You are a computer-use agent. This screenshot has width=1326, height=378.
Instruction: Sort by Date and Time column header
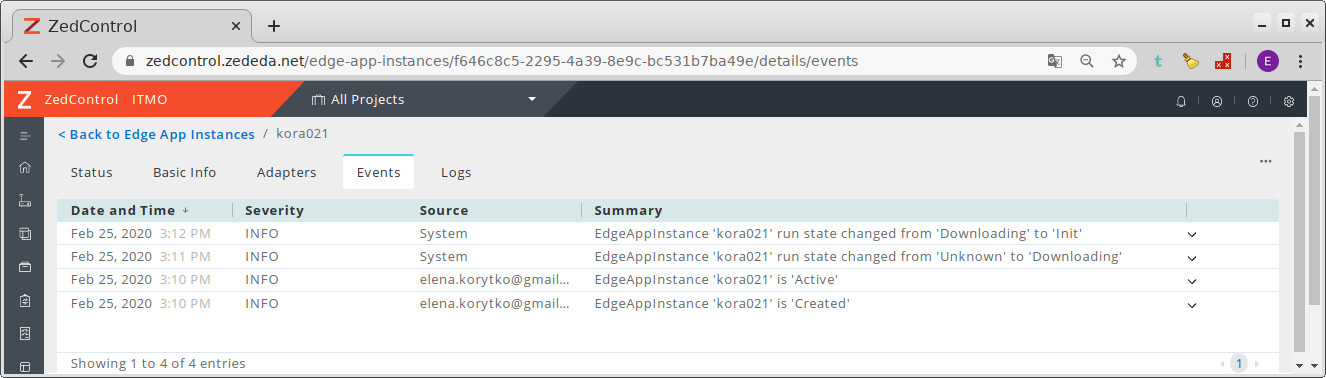[123, 210]
